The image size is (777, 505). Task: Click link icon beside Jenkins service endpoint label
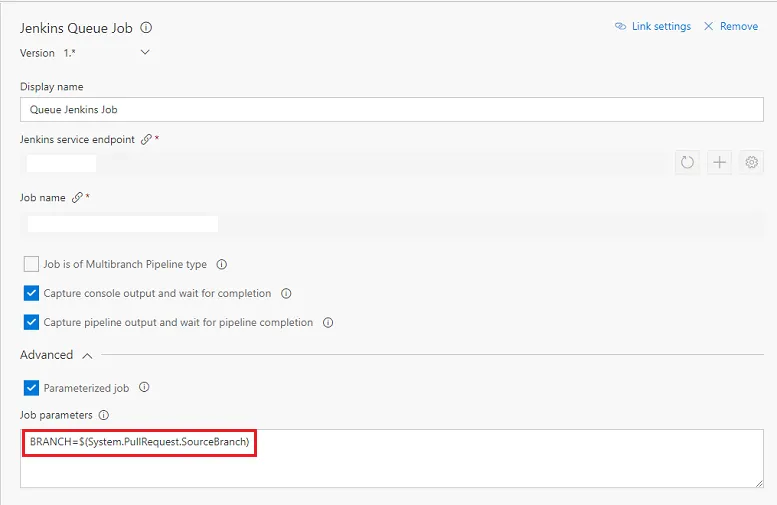point(146,139)
